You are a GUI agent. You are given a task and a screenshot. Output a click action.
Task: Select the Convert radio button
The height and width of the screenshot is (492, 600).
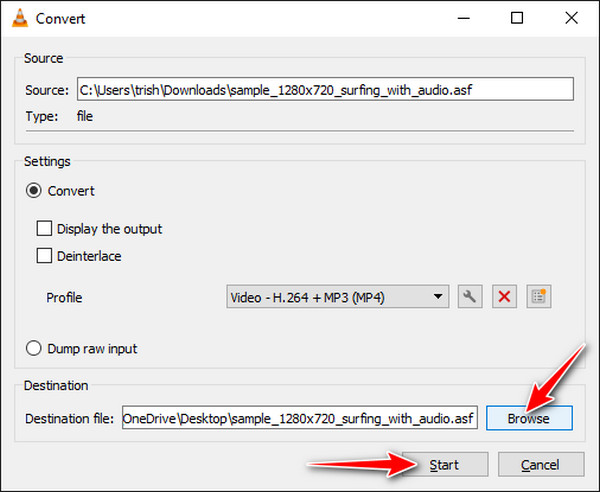click(x=34, y=191)
